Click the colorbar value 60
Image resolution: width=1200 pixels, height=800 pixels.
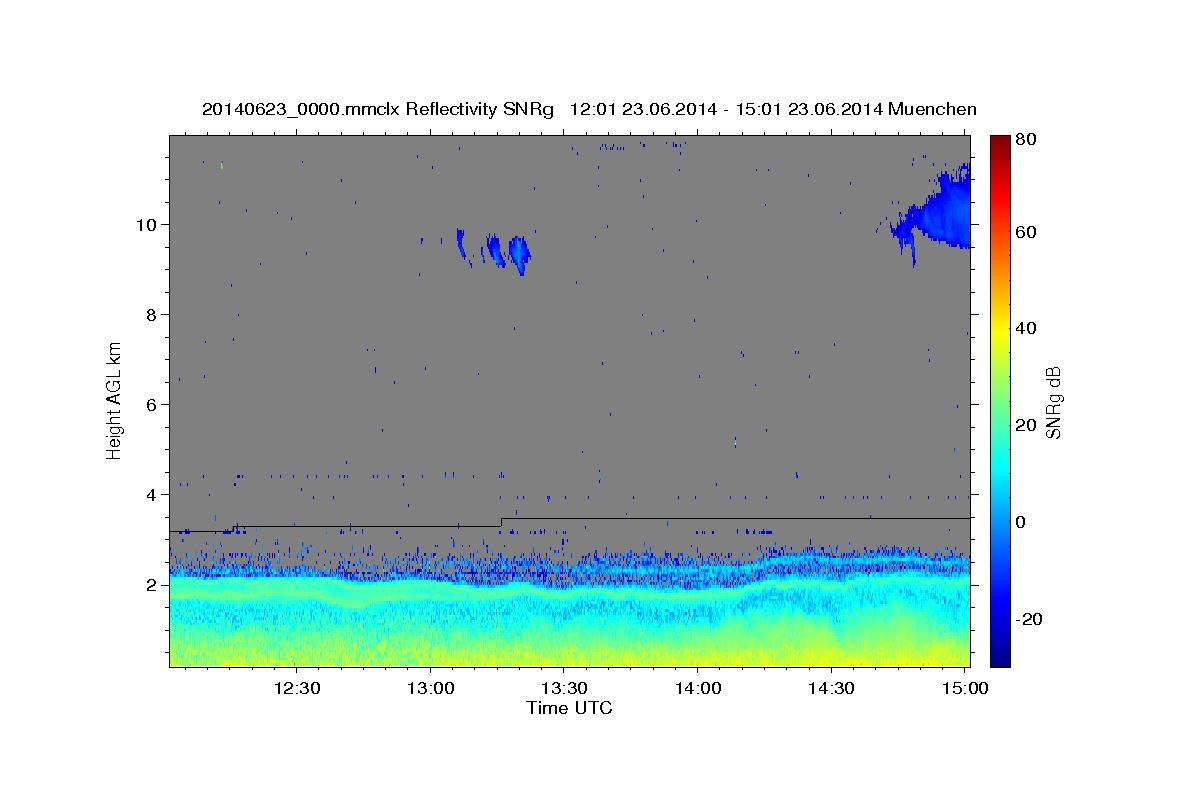tap(1025, 232)
